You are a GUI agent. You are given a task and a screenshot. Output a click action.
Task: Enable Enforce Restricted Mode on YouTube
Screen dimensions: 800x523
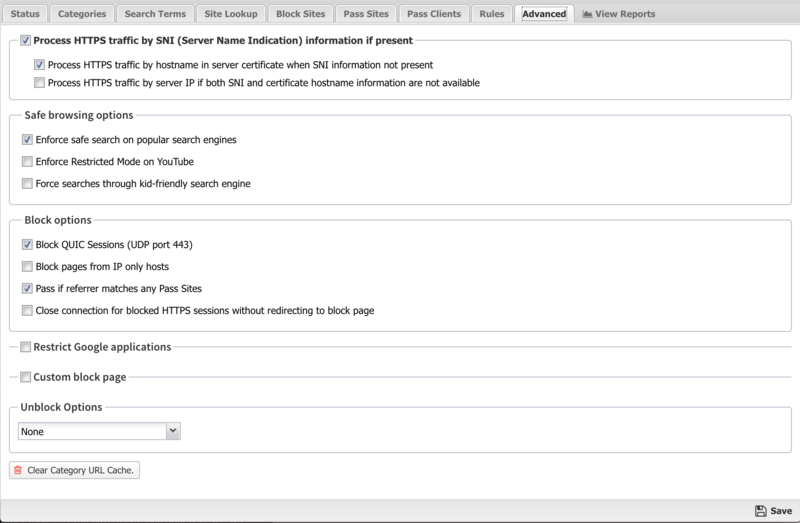26,162
